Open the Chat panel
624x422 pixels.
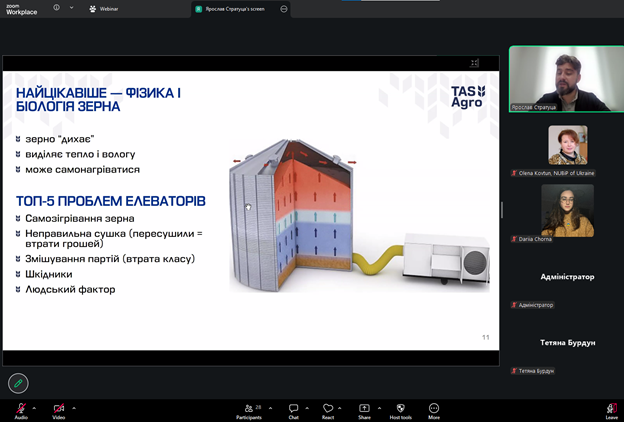(293, 408)
